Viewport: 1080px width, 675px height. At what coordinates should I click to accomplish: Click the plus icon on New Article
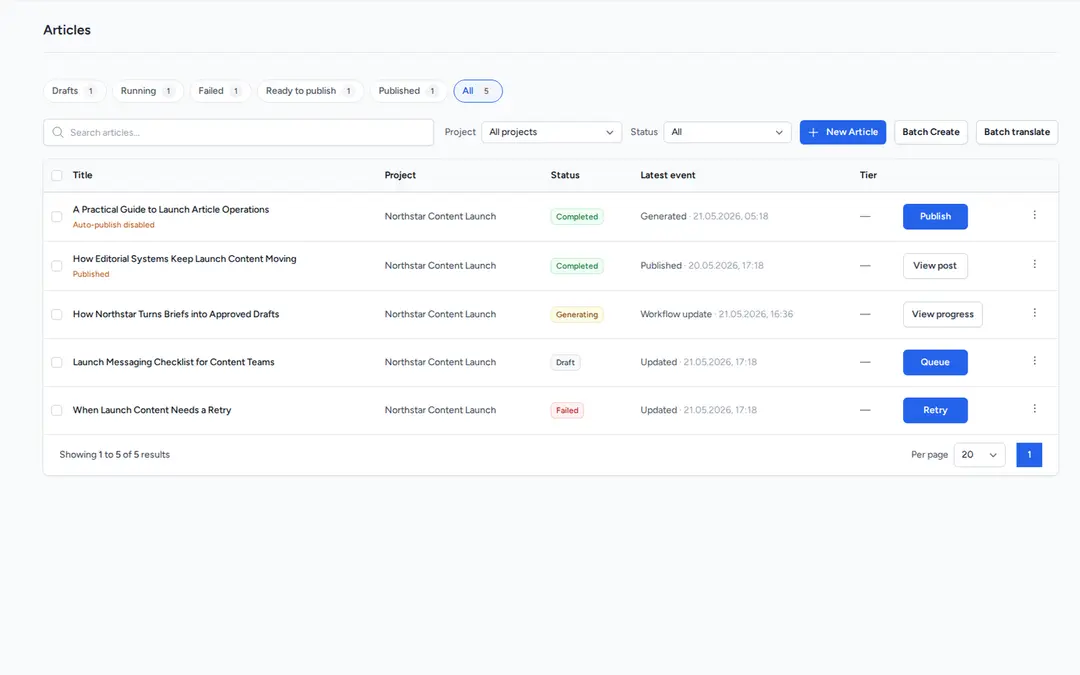[813, 132]
